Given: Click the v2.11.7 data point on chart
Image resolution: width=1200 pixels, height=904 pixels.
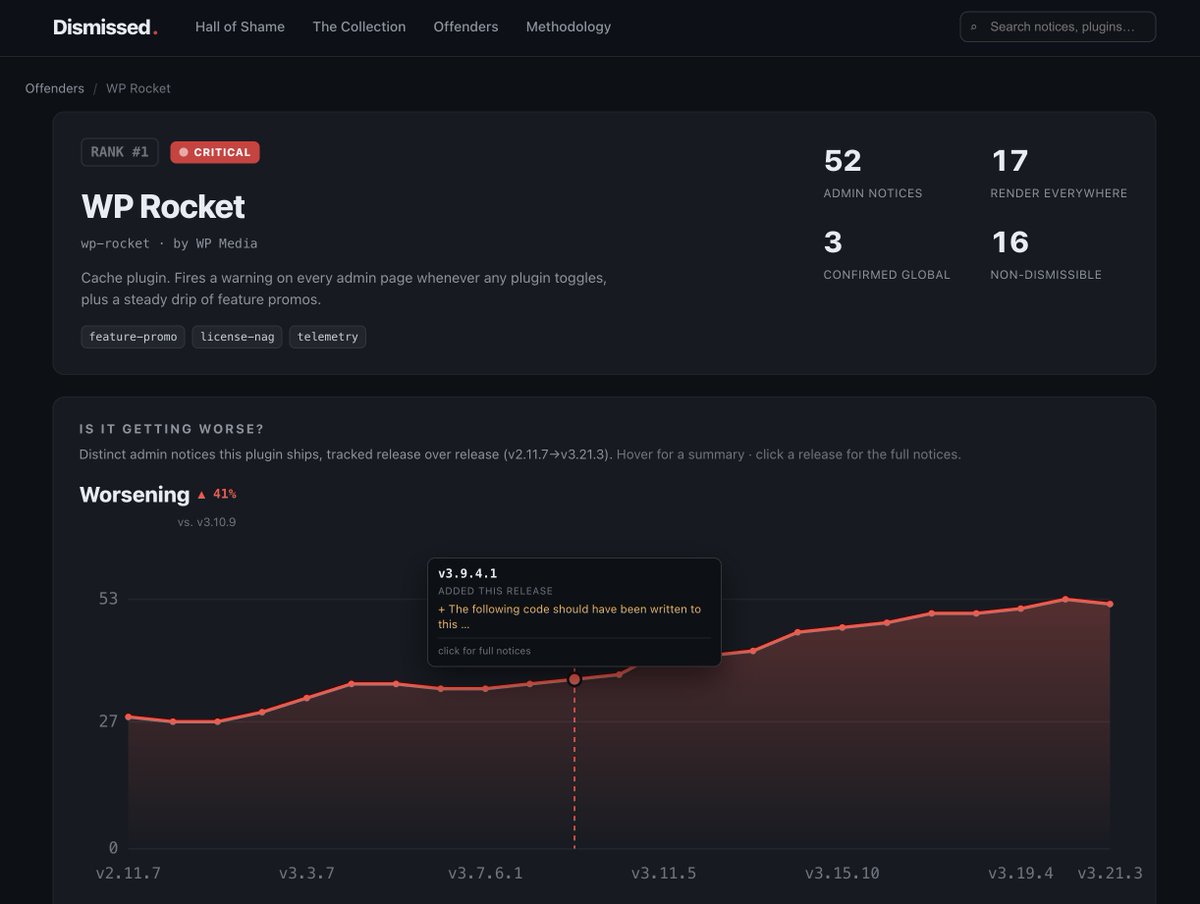Looking at the screenshot, I should pos(128,717).
